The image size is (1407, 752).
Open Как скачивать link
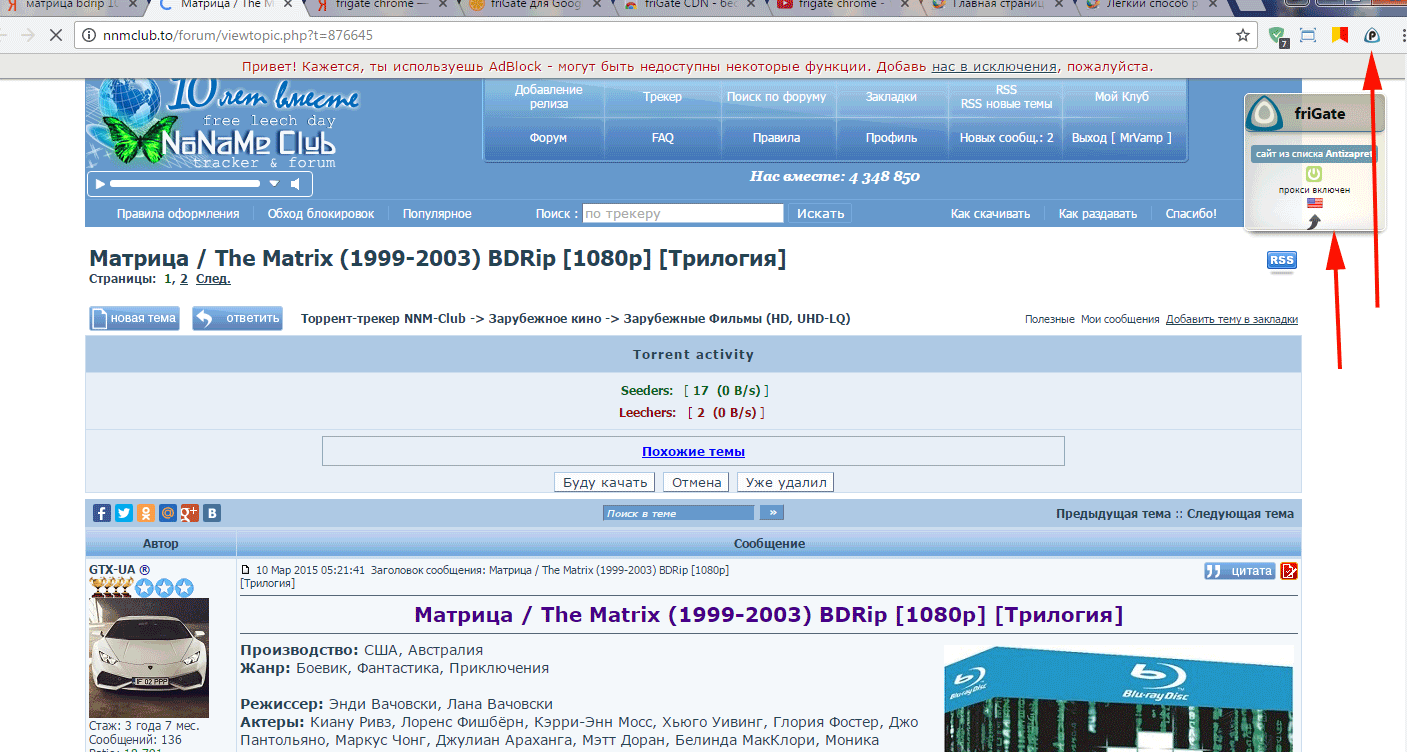tap(990, 214)
